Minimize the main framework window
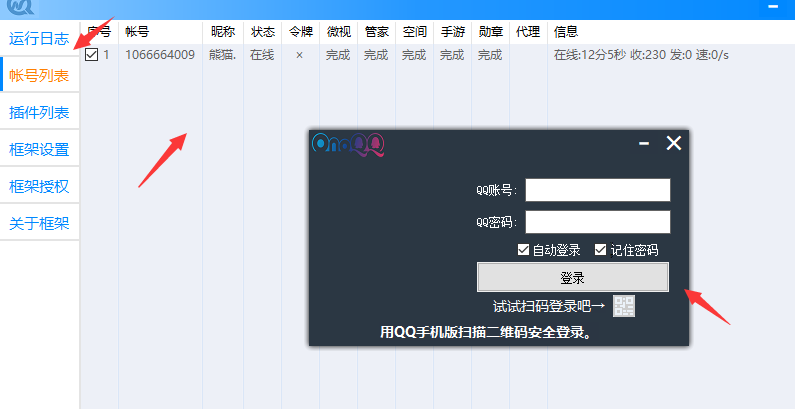Viewport: 795px width, 409px height. (x=773, y=7)
